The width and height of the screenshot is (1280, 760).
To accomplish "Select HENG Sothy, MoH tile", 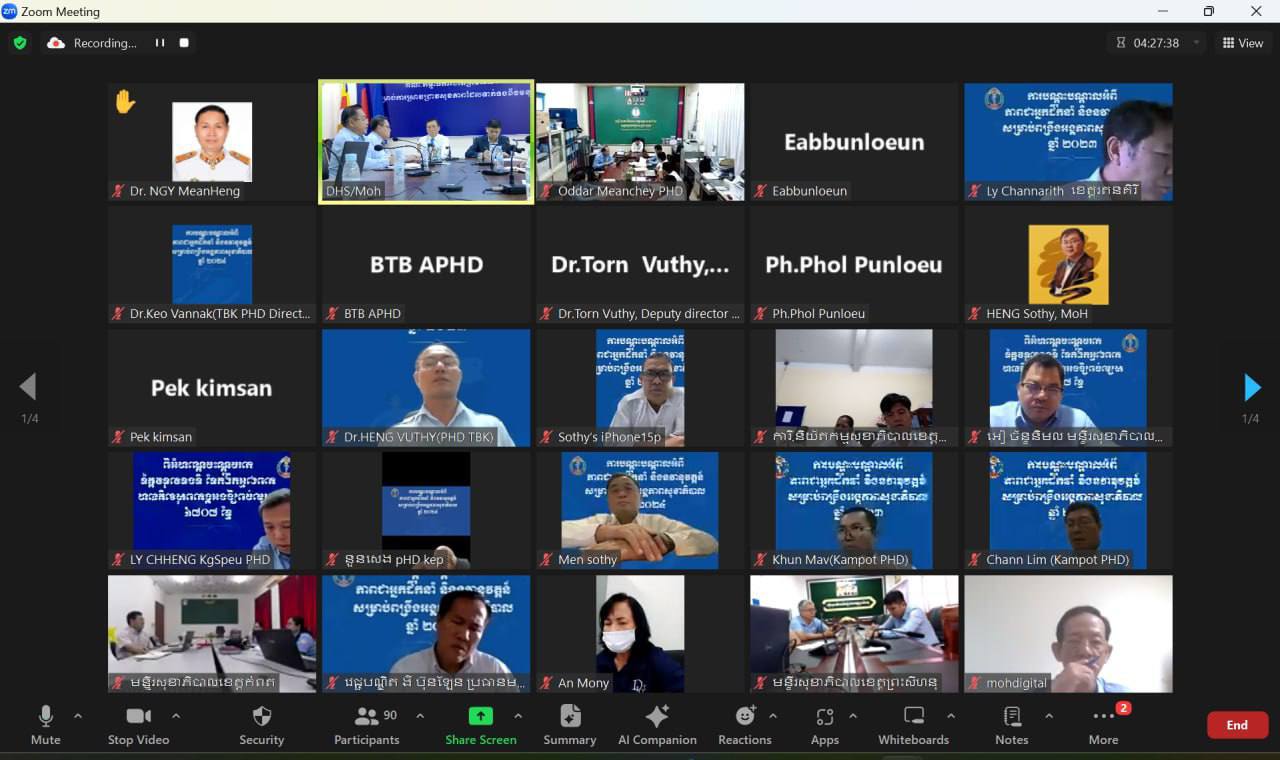I will [x=1068, y=265].
